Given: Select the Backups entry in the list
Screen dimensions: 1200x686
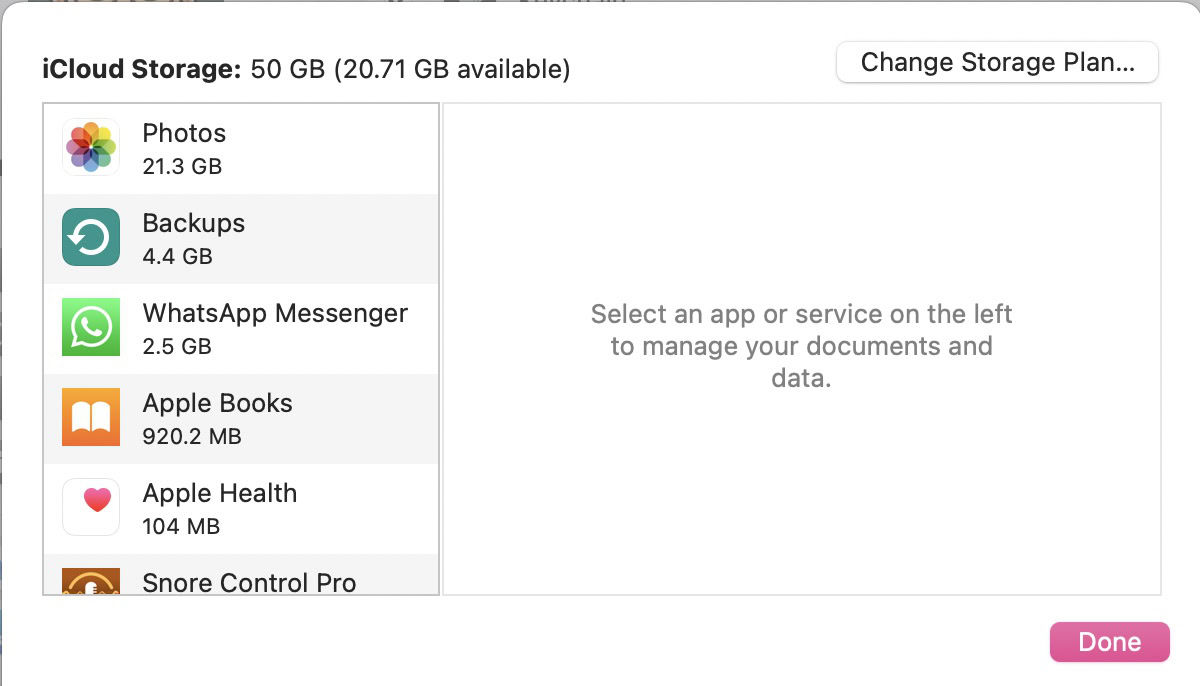Looking at the screenshot, I should [194, 223].
